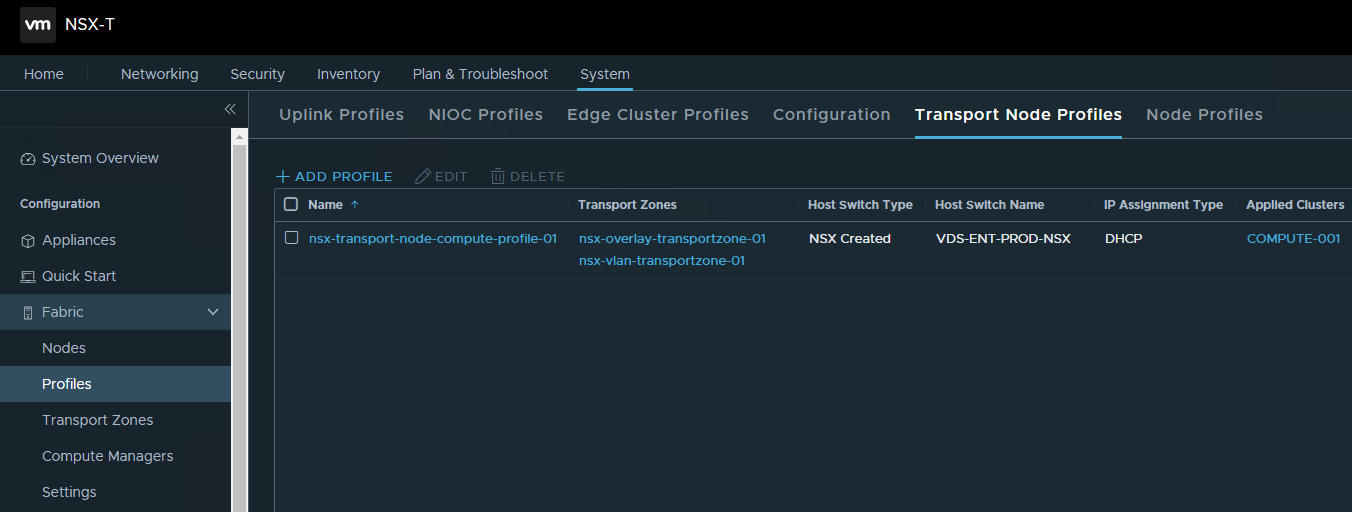Open NIOC Profiles tab
The width and height of the screenshot is (1352, 512).
[486, 115]
